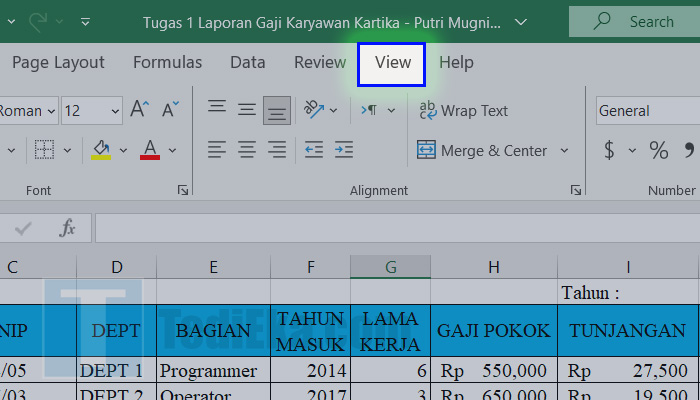
Task: Click the Redo arrow icon
Action: click(37, 21)
